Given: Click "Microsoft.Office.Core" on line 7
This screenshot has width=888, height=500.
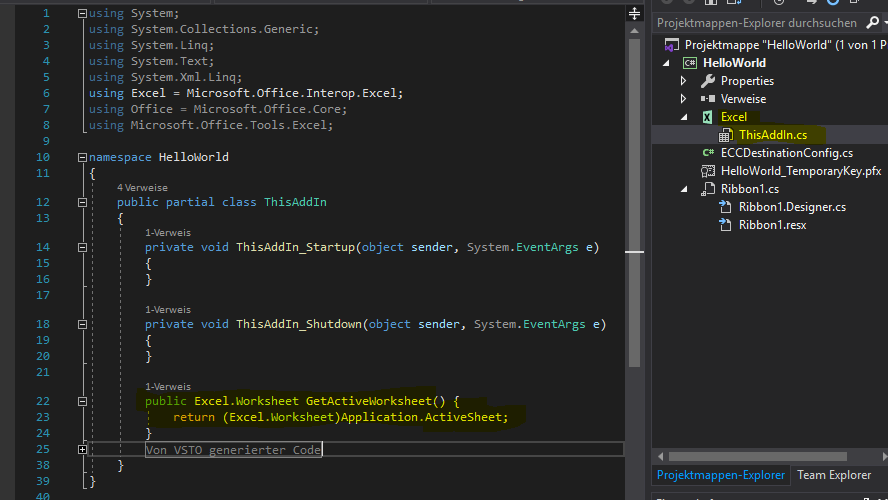Looking at the screenshot, I should point(267,109).
